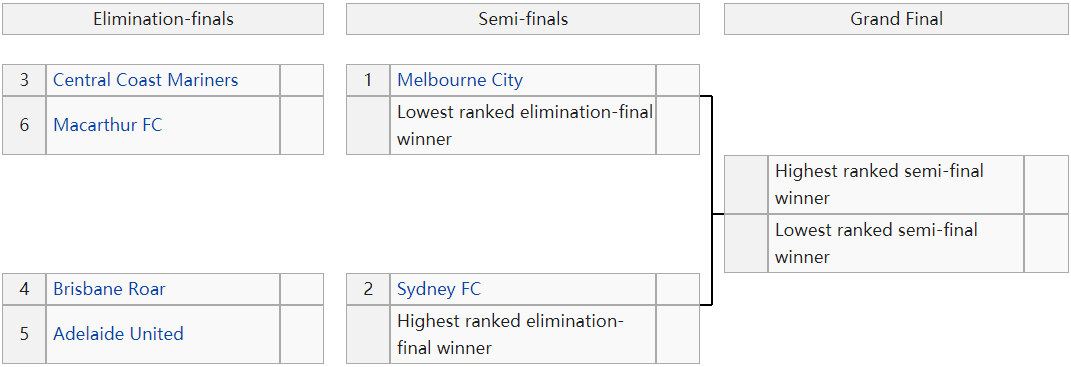This screenshot has height=367, width=1071.
Task: Click seed number 6 beside Macarthur FC
Action: (x=25, y=125)
